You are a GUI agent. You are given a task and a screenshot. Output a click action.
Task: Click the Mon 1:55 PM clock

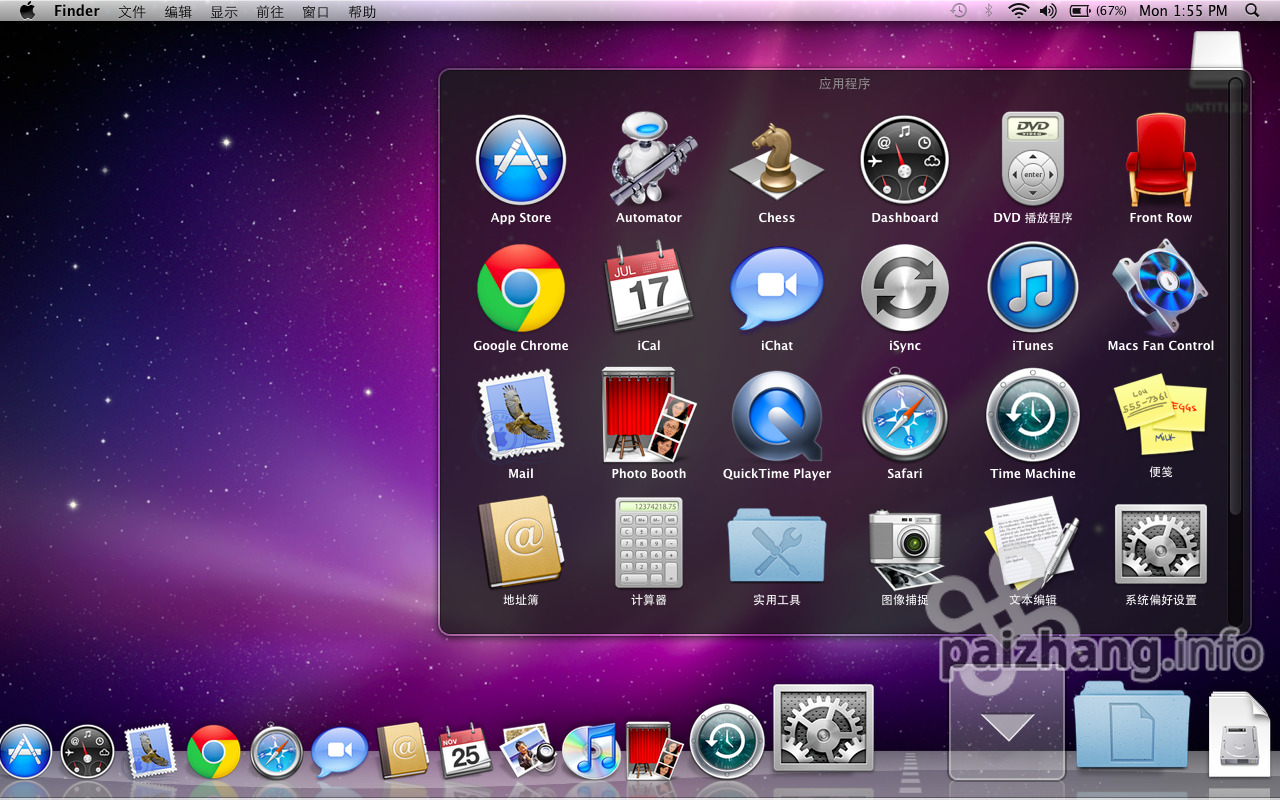(x=1183, y=11)
